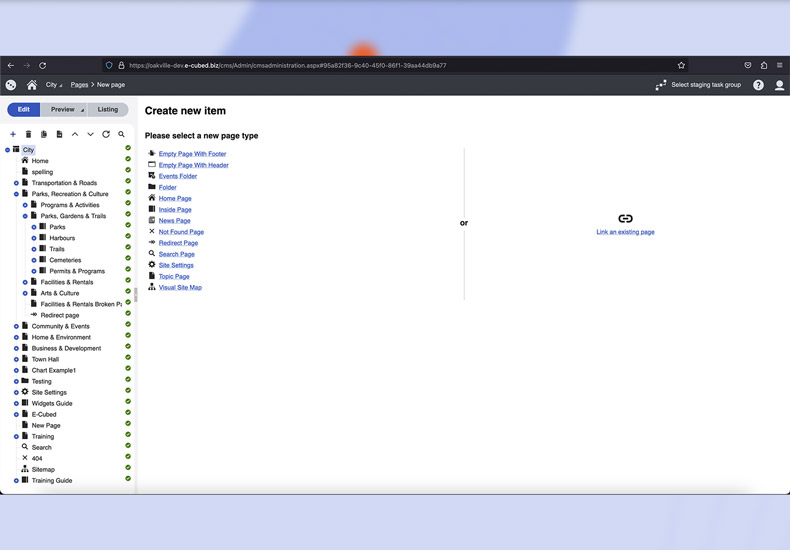
Task: Move page down with the down arrow icon
Action: pyautogui.click(x=90, y=134)
